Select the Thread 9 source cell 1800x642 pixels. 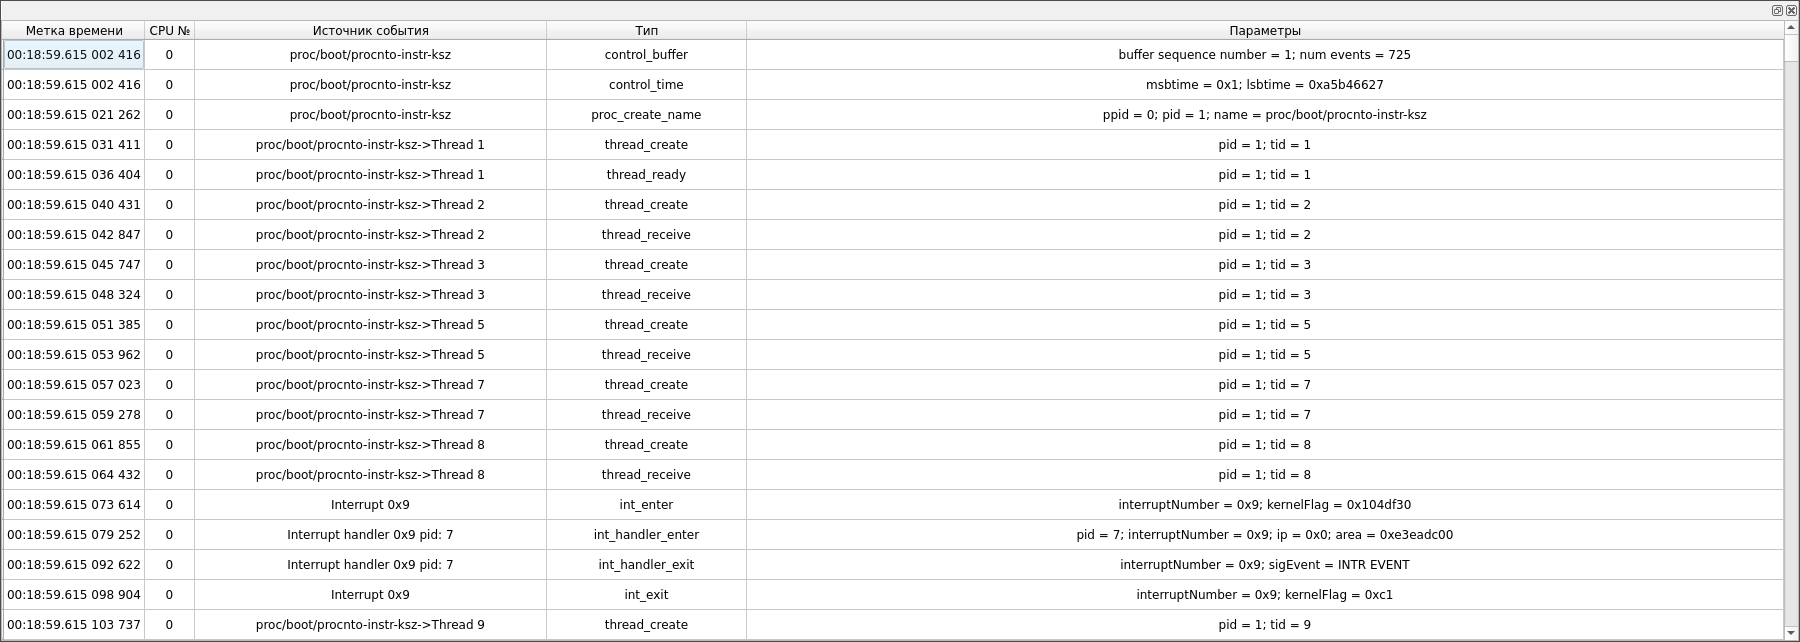(370, 625)
